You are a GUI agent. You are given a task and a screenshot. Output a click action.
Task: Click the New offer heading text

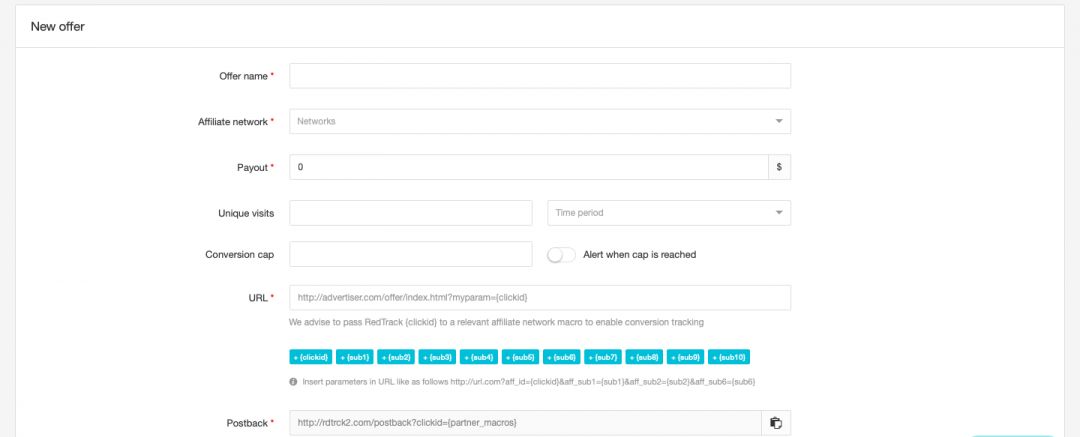click(x=58, y=27)
